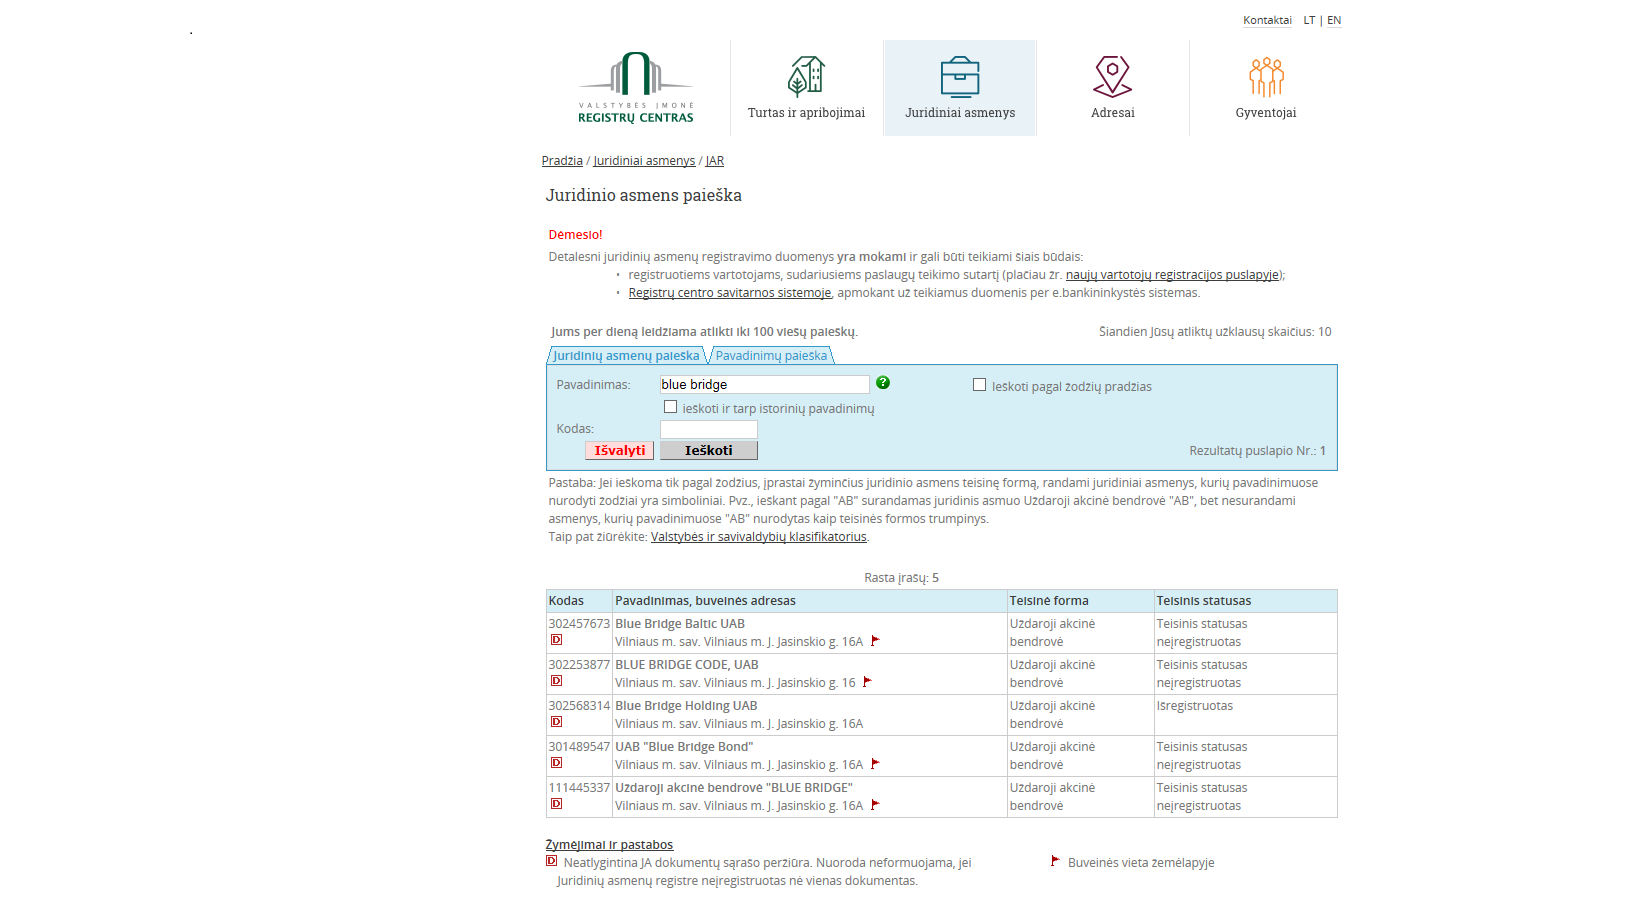This screenshot has height=902, width=1646.
Task: Open Valstybės ir savivaldybių klasifikatorius link
Action: pyautogui.click(x=758, y=537)
